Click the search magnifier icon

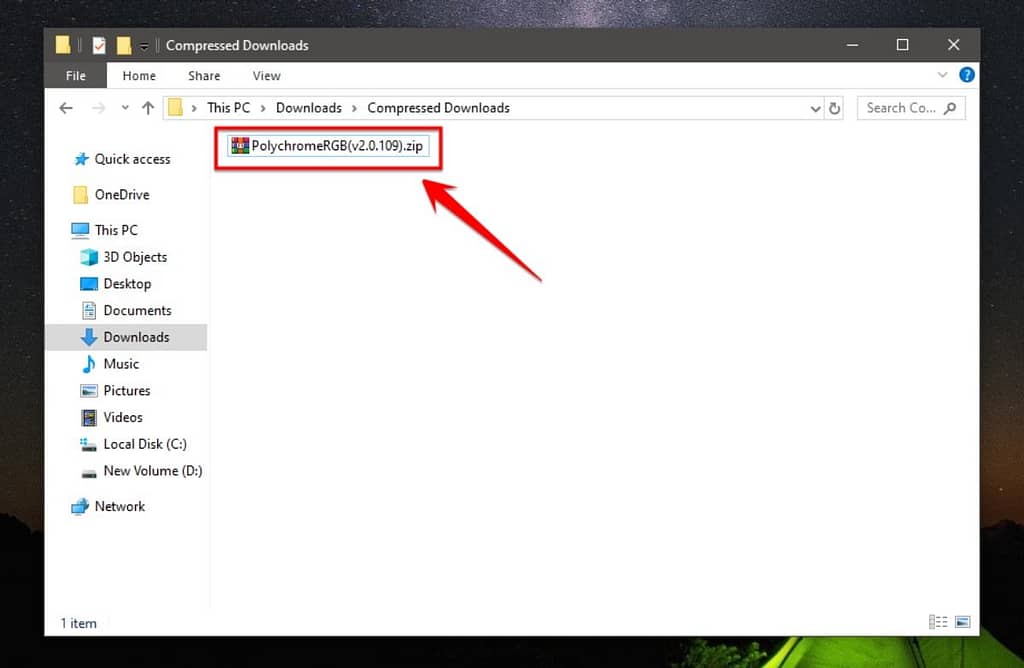(951, 108)
